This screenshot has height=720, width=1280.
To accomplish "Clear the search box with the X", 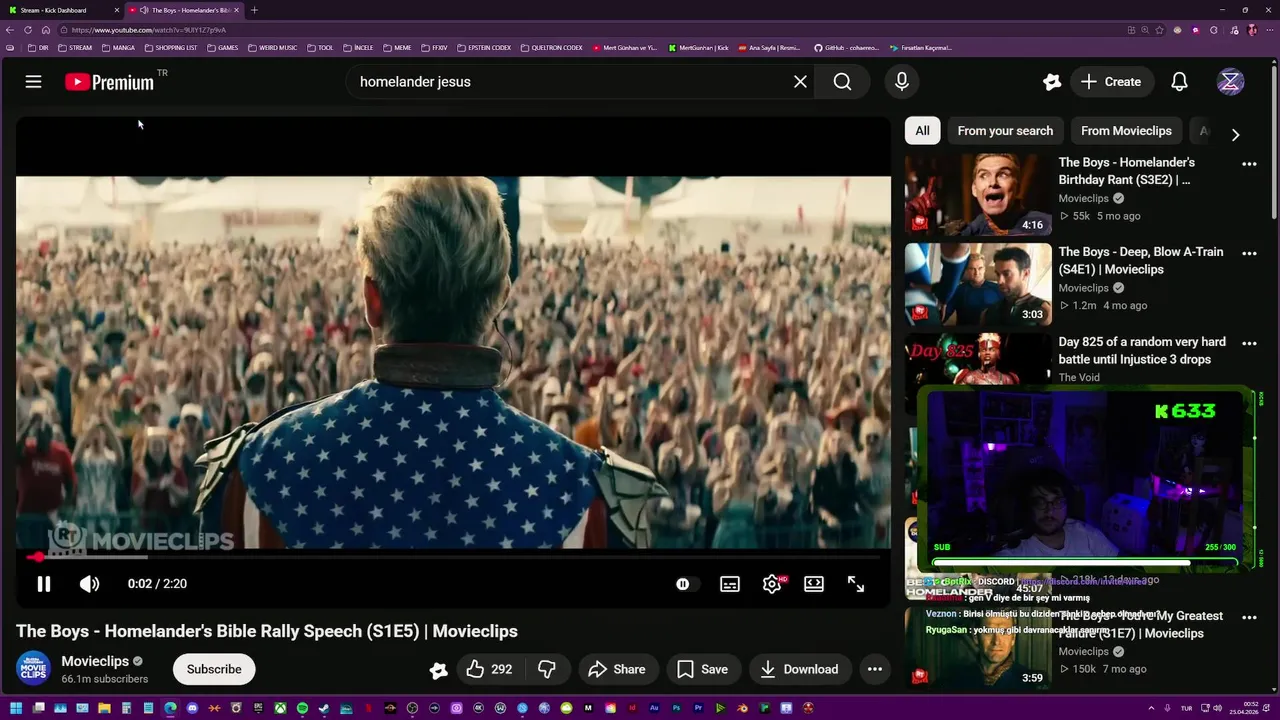I will (800, 82).
